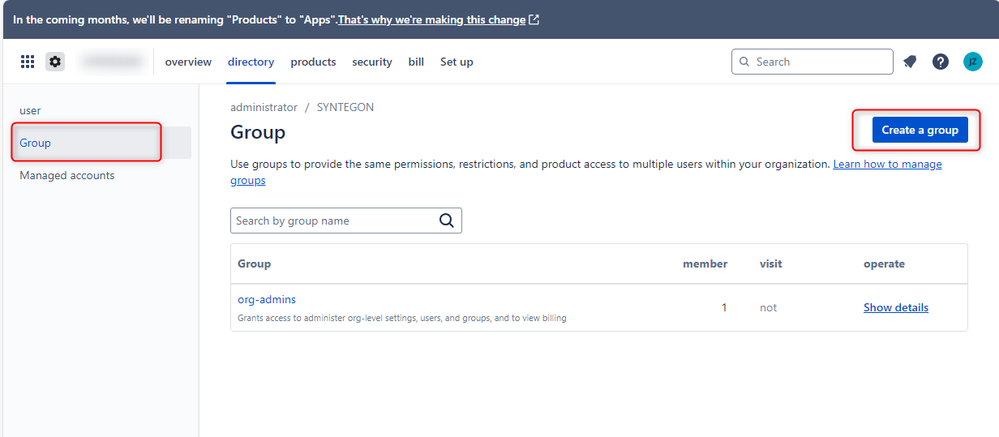This screenshot has height=437, width=999.
Task: Select user in the sidebar
Action: [30, 110]
